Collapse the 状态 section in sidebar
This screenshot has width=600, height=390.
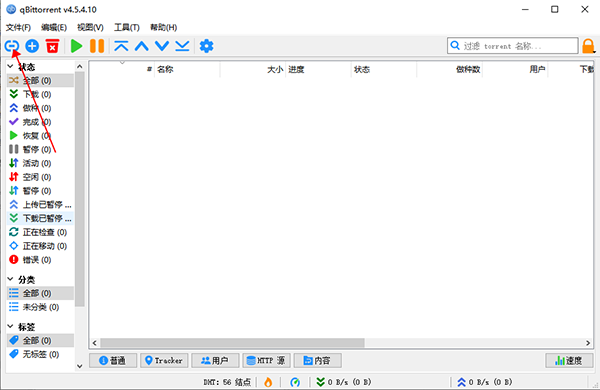pyautogui.click(x=11, y=67)
